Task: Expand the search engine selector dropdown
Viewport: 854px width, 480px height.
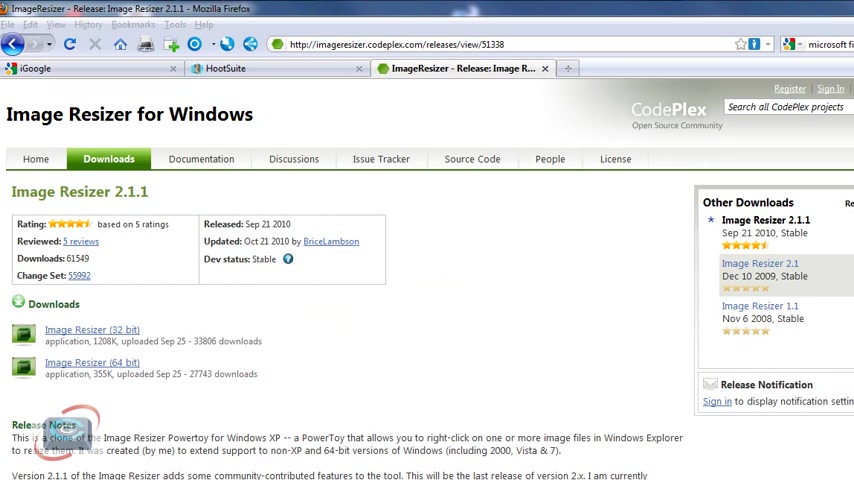Action: [793, 44]
